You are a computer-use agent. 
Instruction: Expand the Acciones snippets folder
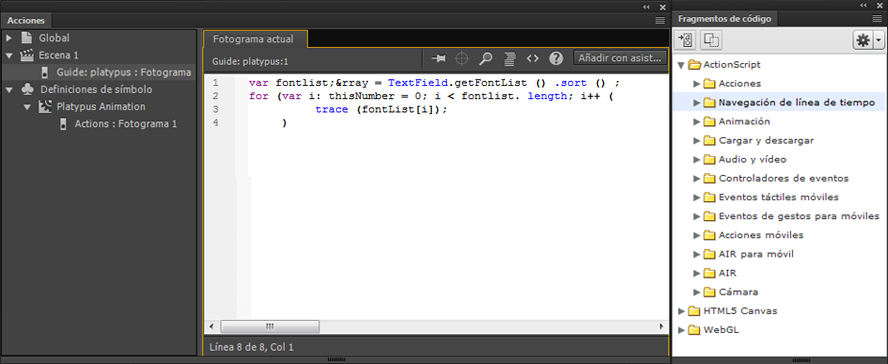697,84
